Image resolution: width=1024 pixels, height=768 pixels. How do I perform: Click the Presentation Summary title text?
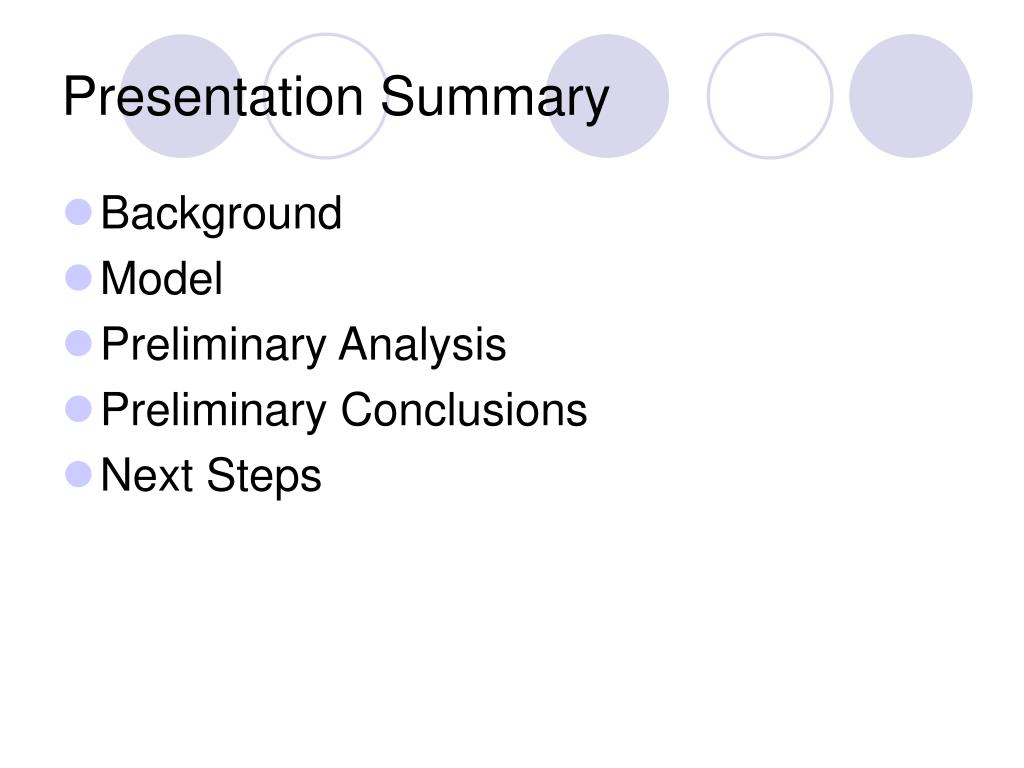336,98
